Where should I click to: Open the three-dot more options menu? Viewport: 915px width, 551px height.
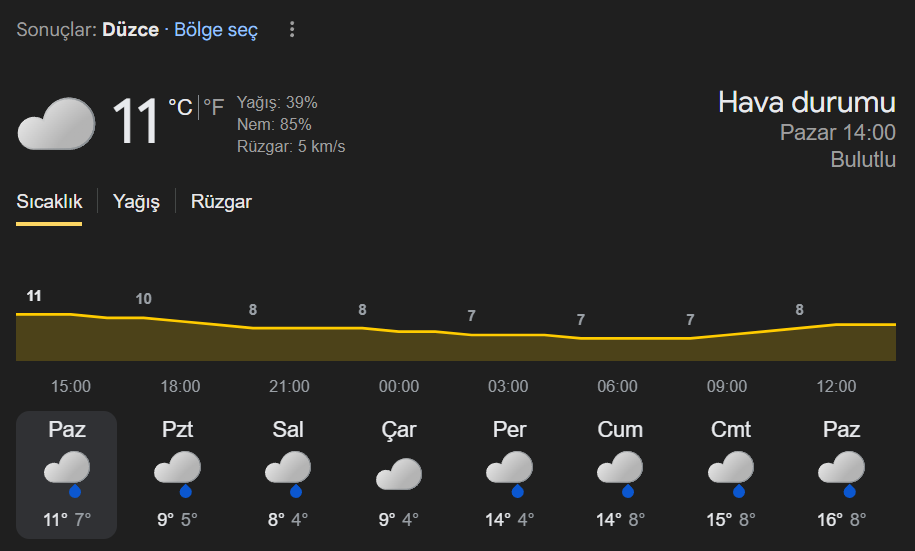292,30
